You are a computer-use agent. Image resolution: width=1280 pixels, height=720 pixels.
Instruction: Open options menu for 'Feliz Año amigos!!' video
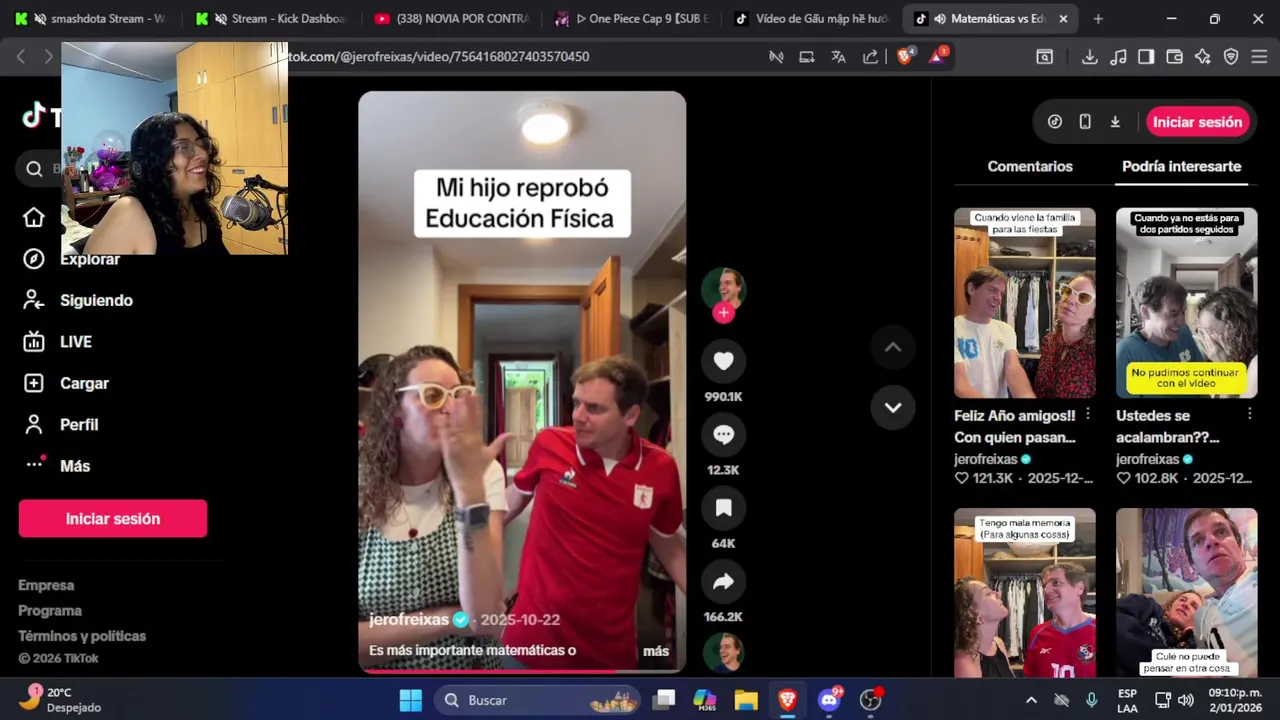[1088, 414]
